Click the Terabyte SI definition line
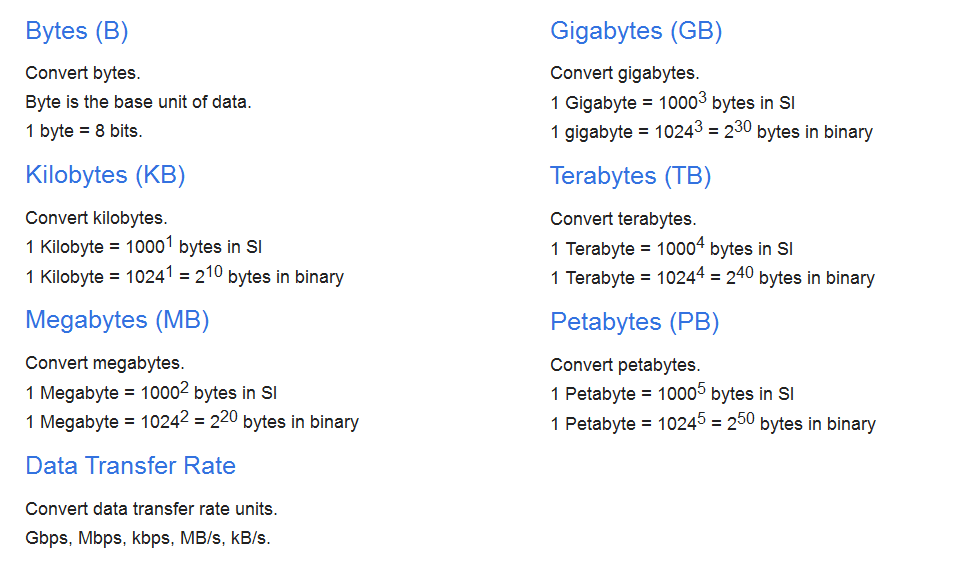The width and height of the screenshot is (960, 569). click(x=671, y=248)
